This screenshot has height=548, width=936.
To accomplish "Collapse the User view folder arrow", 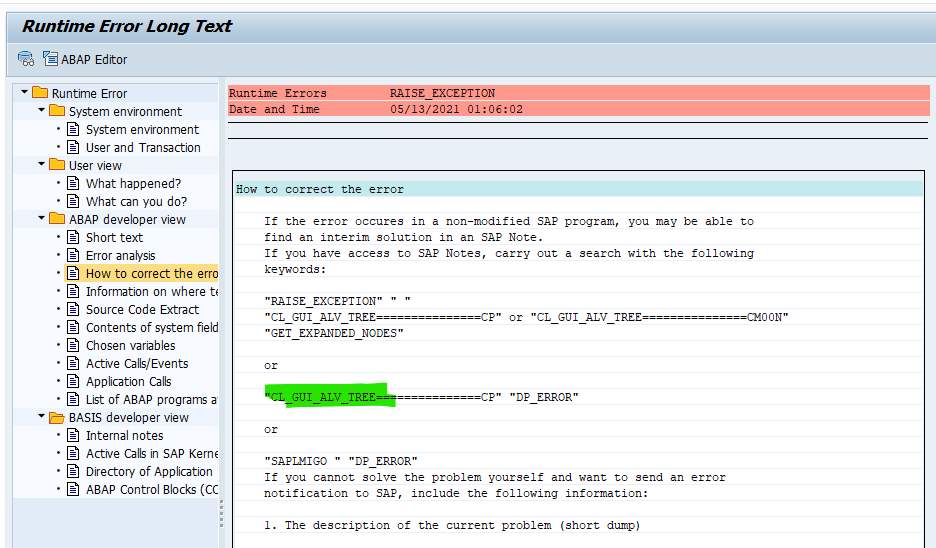I will 42,164.
